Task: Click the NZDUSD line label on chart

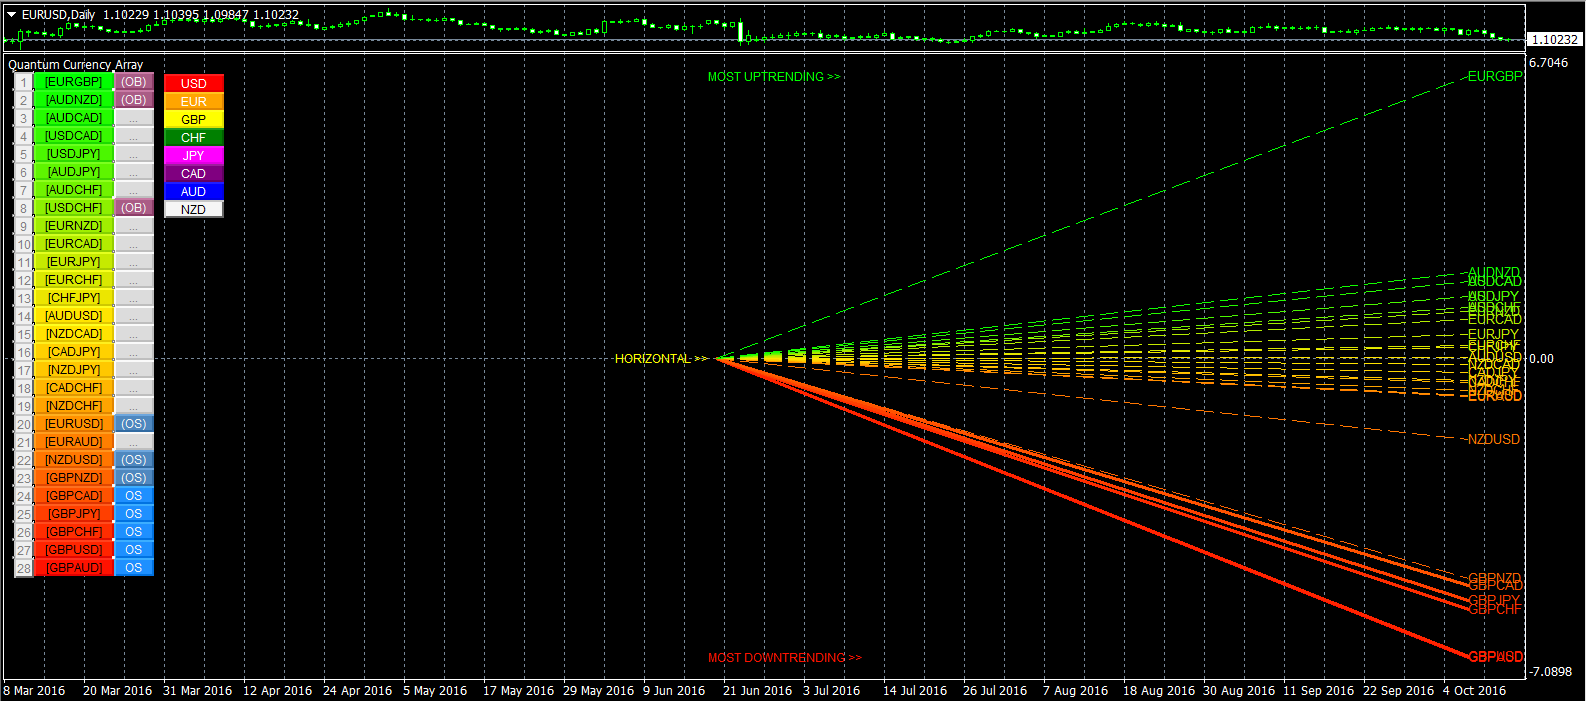Action: 1493,439
